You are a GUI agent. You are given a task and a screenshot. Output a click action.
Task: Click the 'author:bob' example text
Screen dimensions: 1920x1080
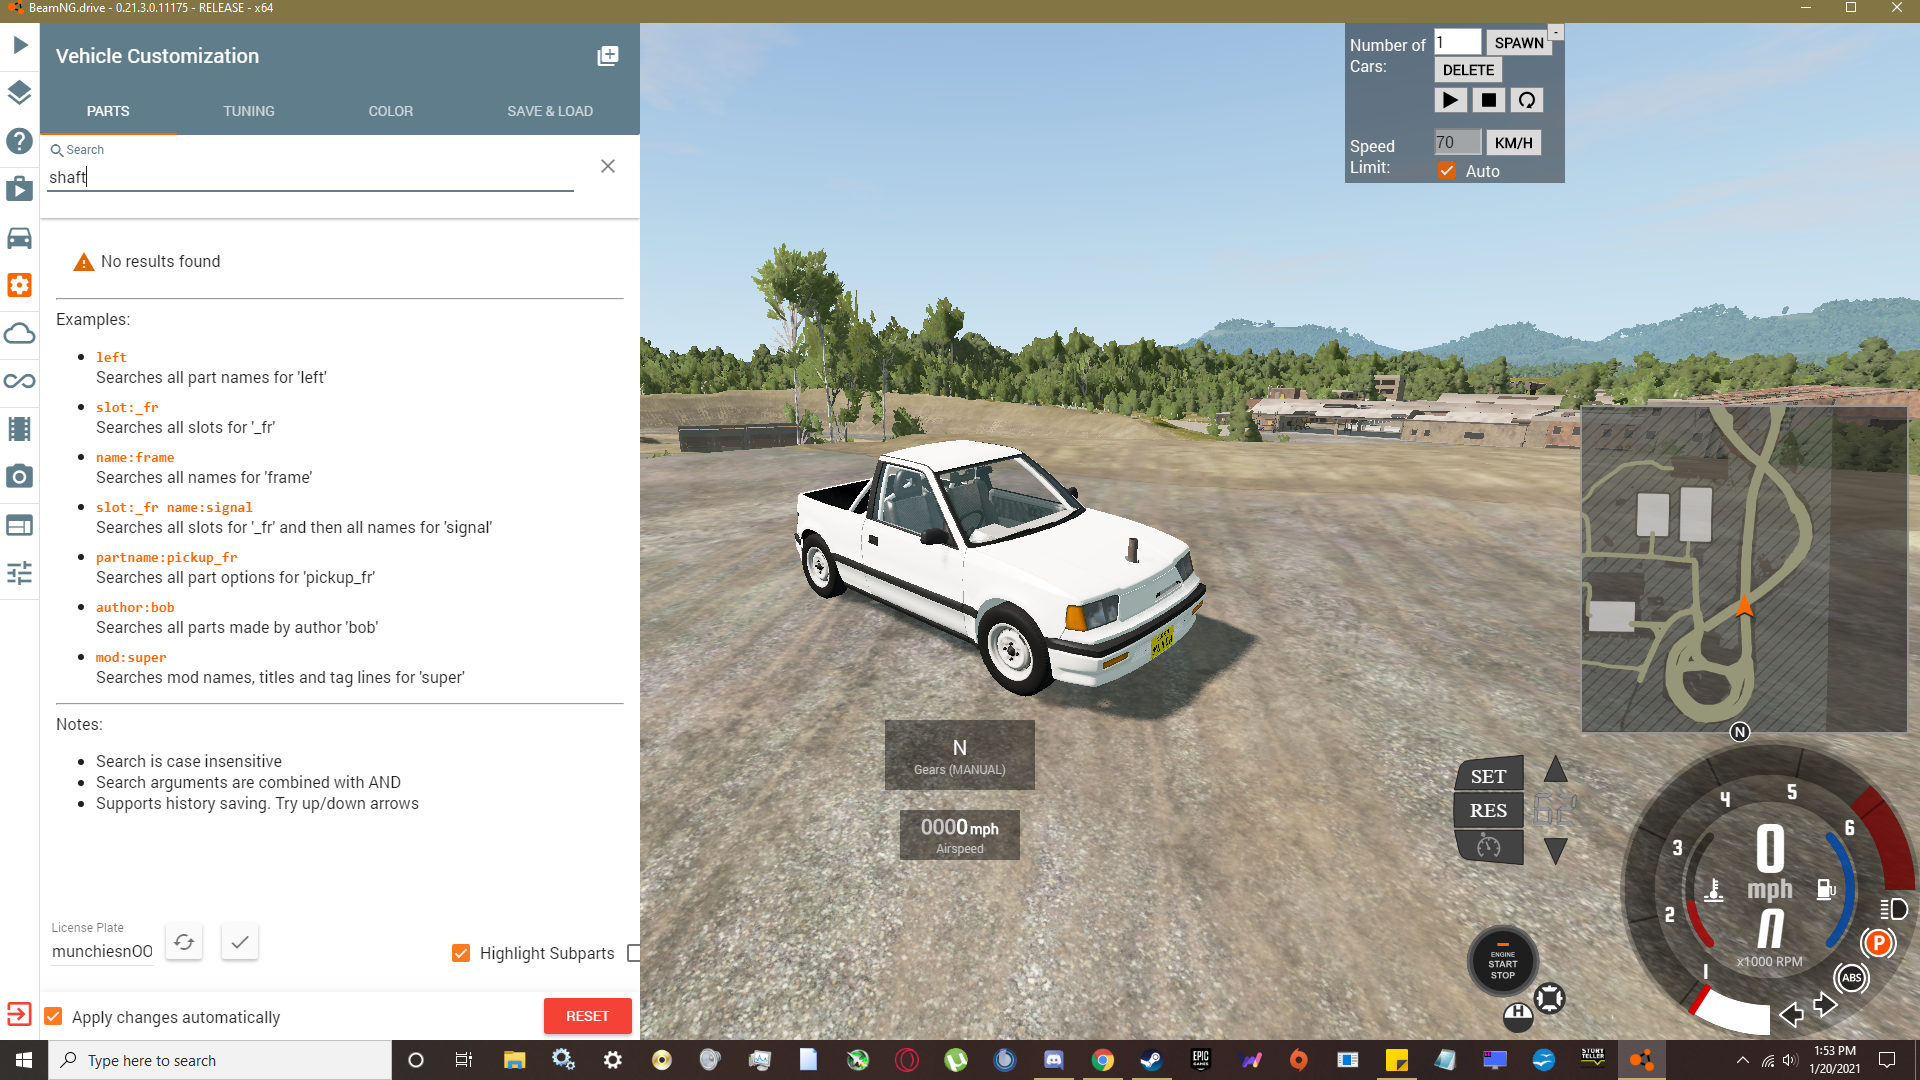tap(135, 607)
